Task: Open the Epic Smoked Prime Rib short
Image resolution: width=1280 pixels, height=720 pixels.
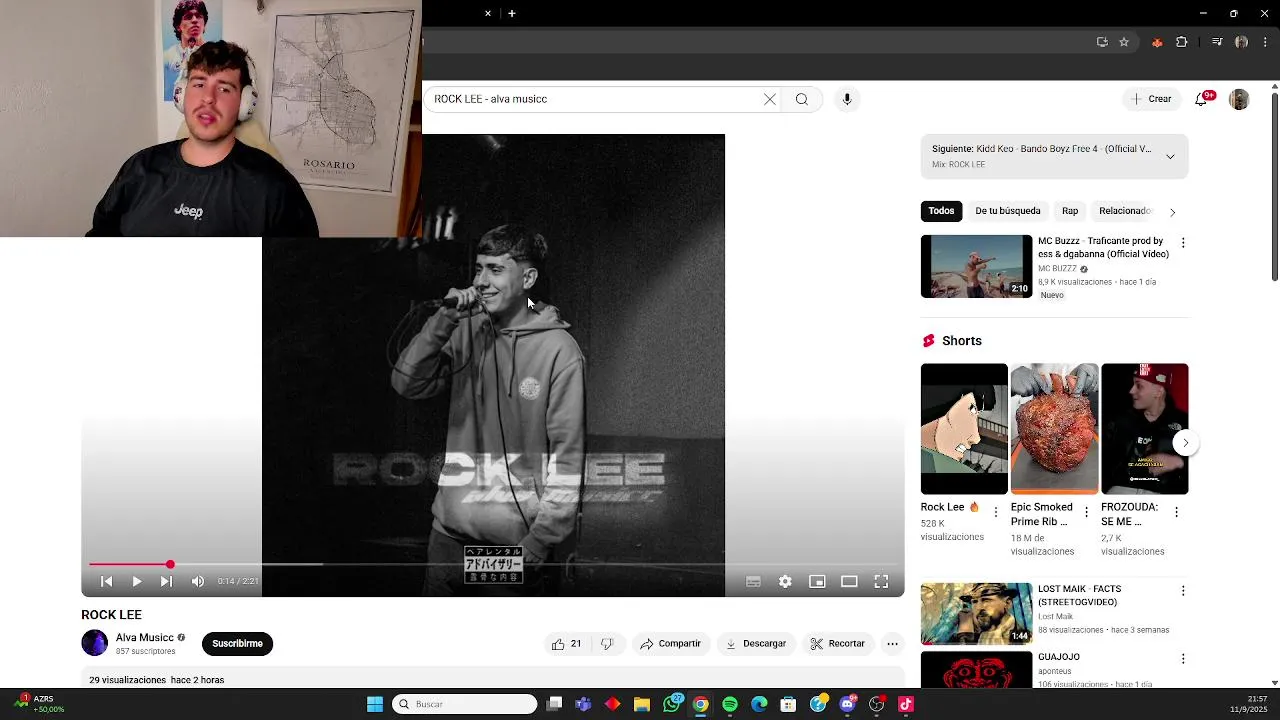Action: click(1054, 429)
